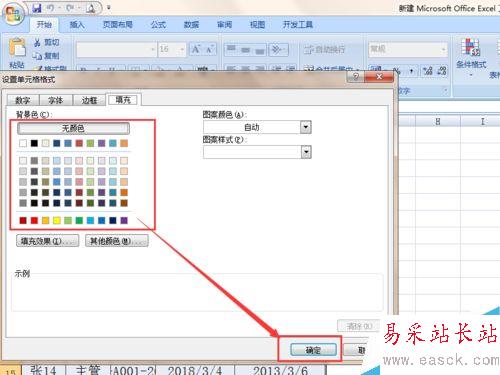Select the cell containing 2018/3/4
Image resolution: width=500 pixels, height=375 pixels.
[x=195, y=370]
